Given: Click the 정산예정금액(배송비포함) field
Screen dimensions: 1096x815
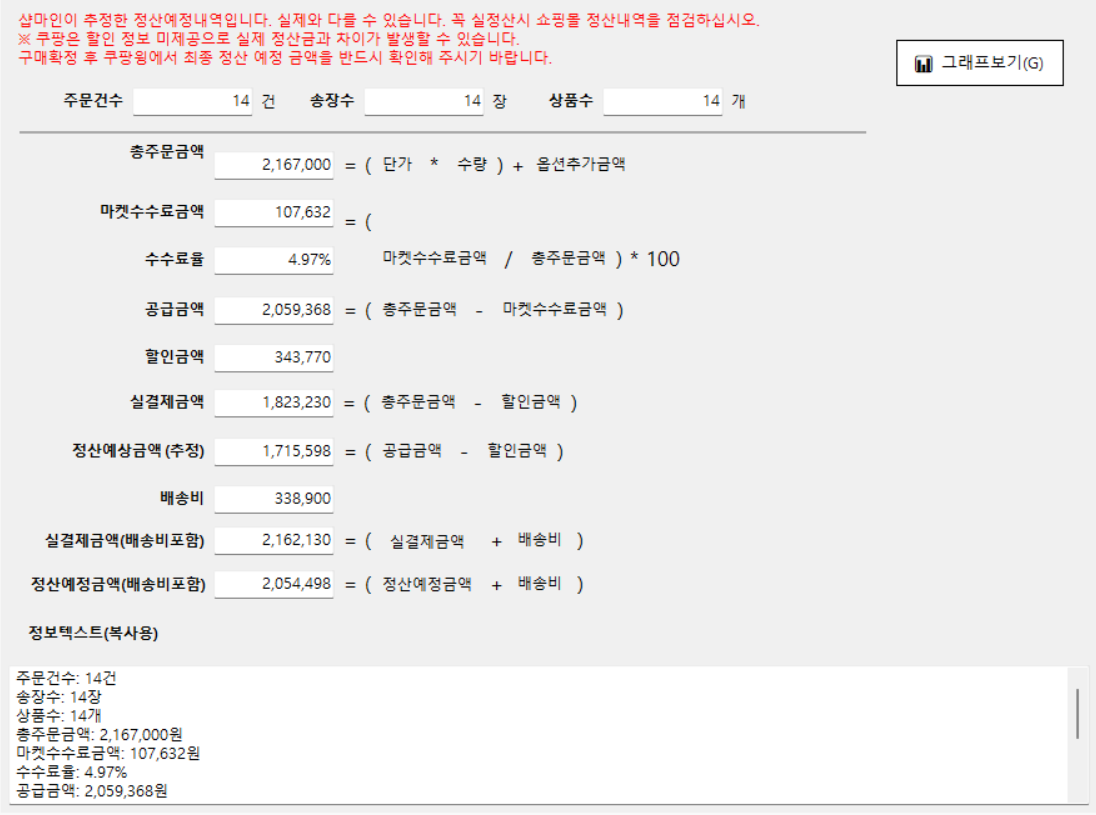Looking at the screenshot, I should (x=274, y=585).
